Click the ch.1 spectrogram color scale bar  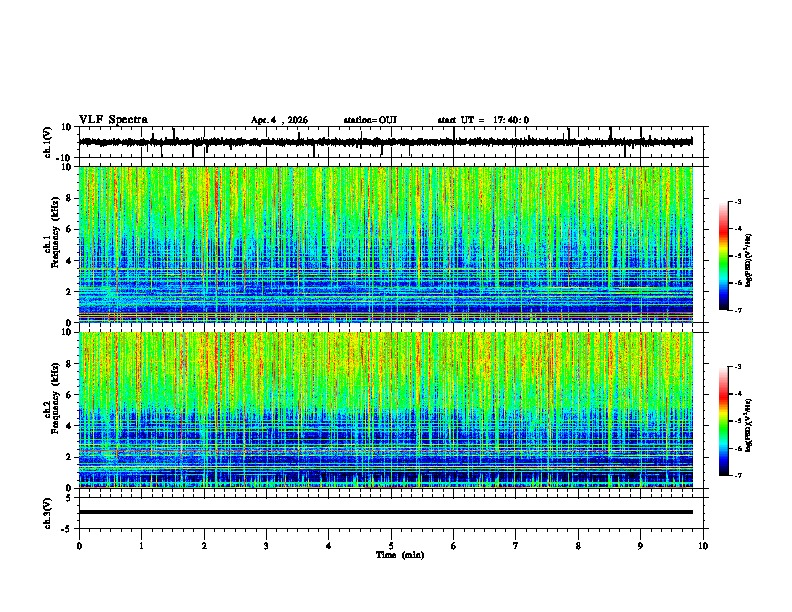click(x=723, y=256)
